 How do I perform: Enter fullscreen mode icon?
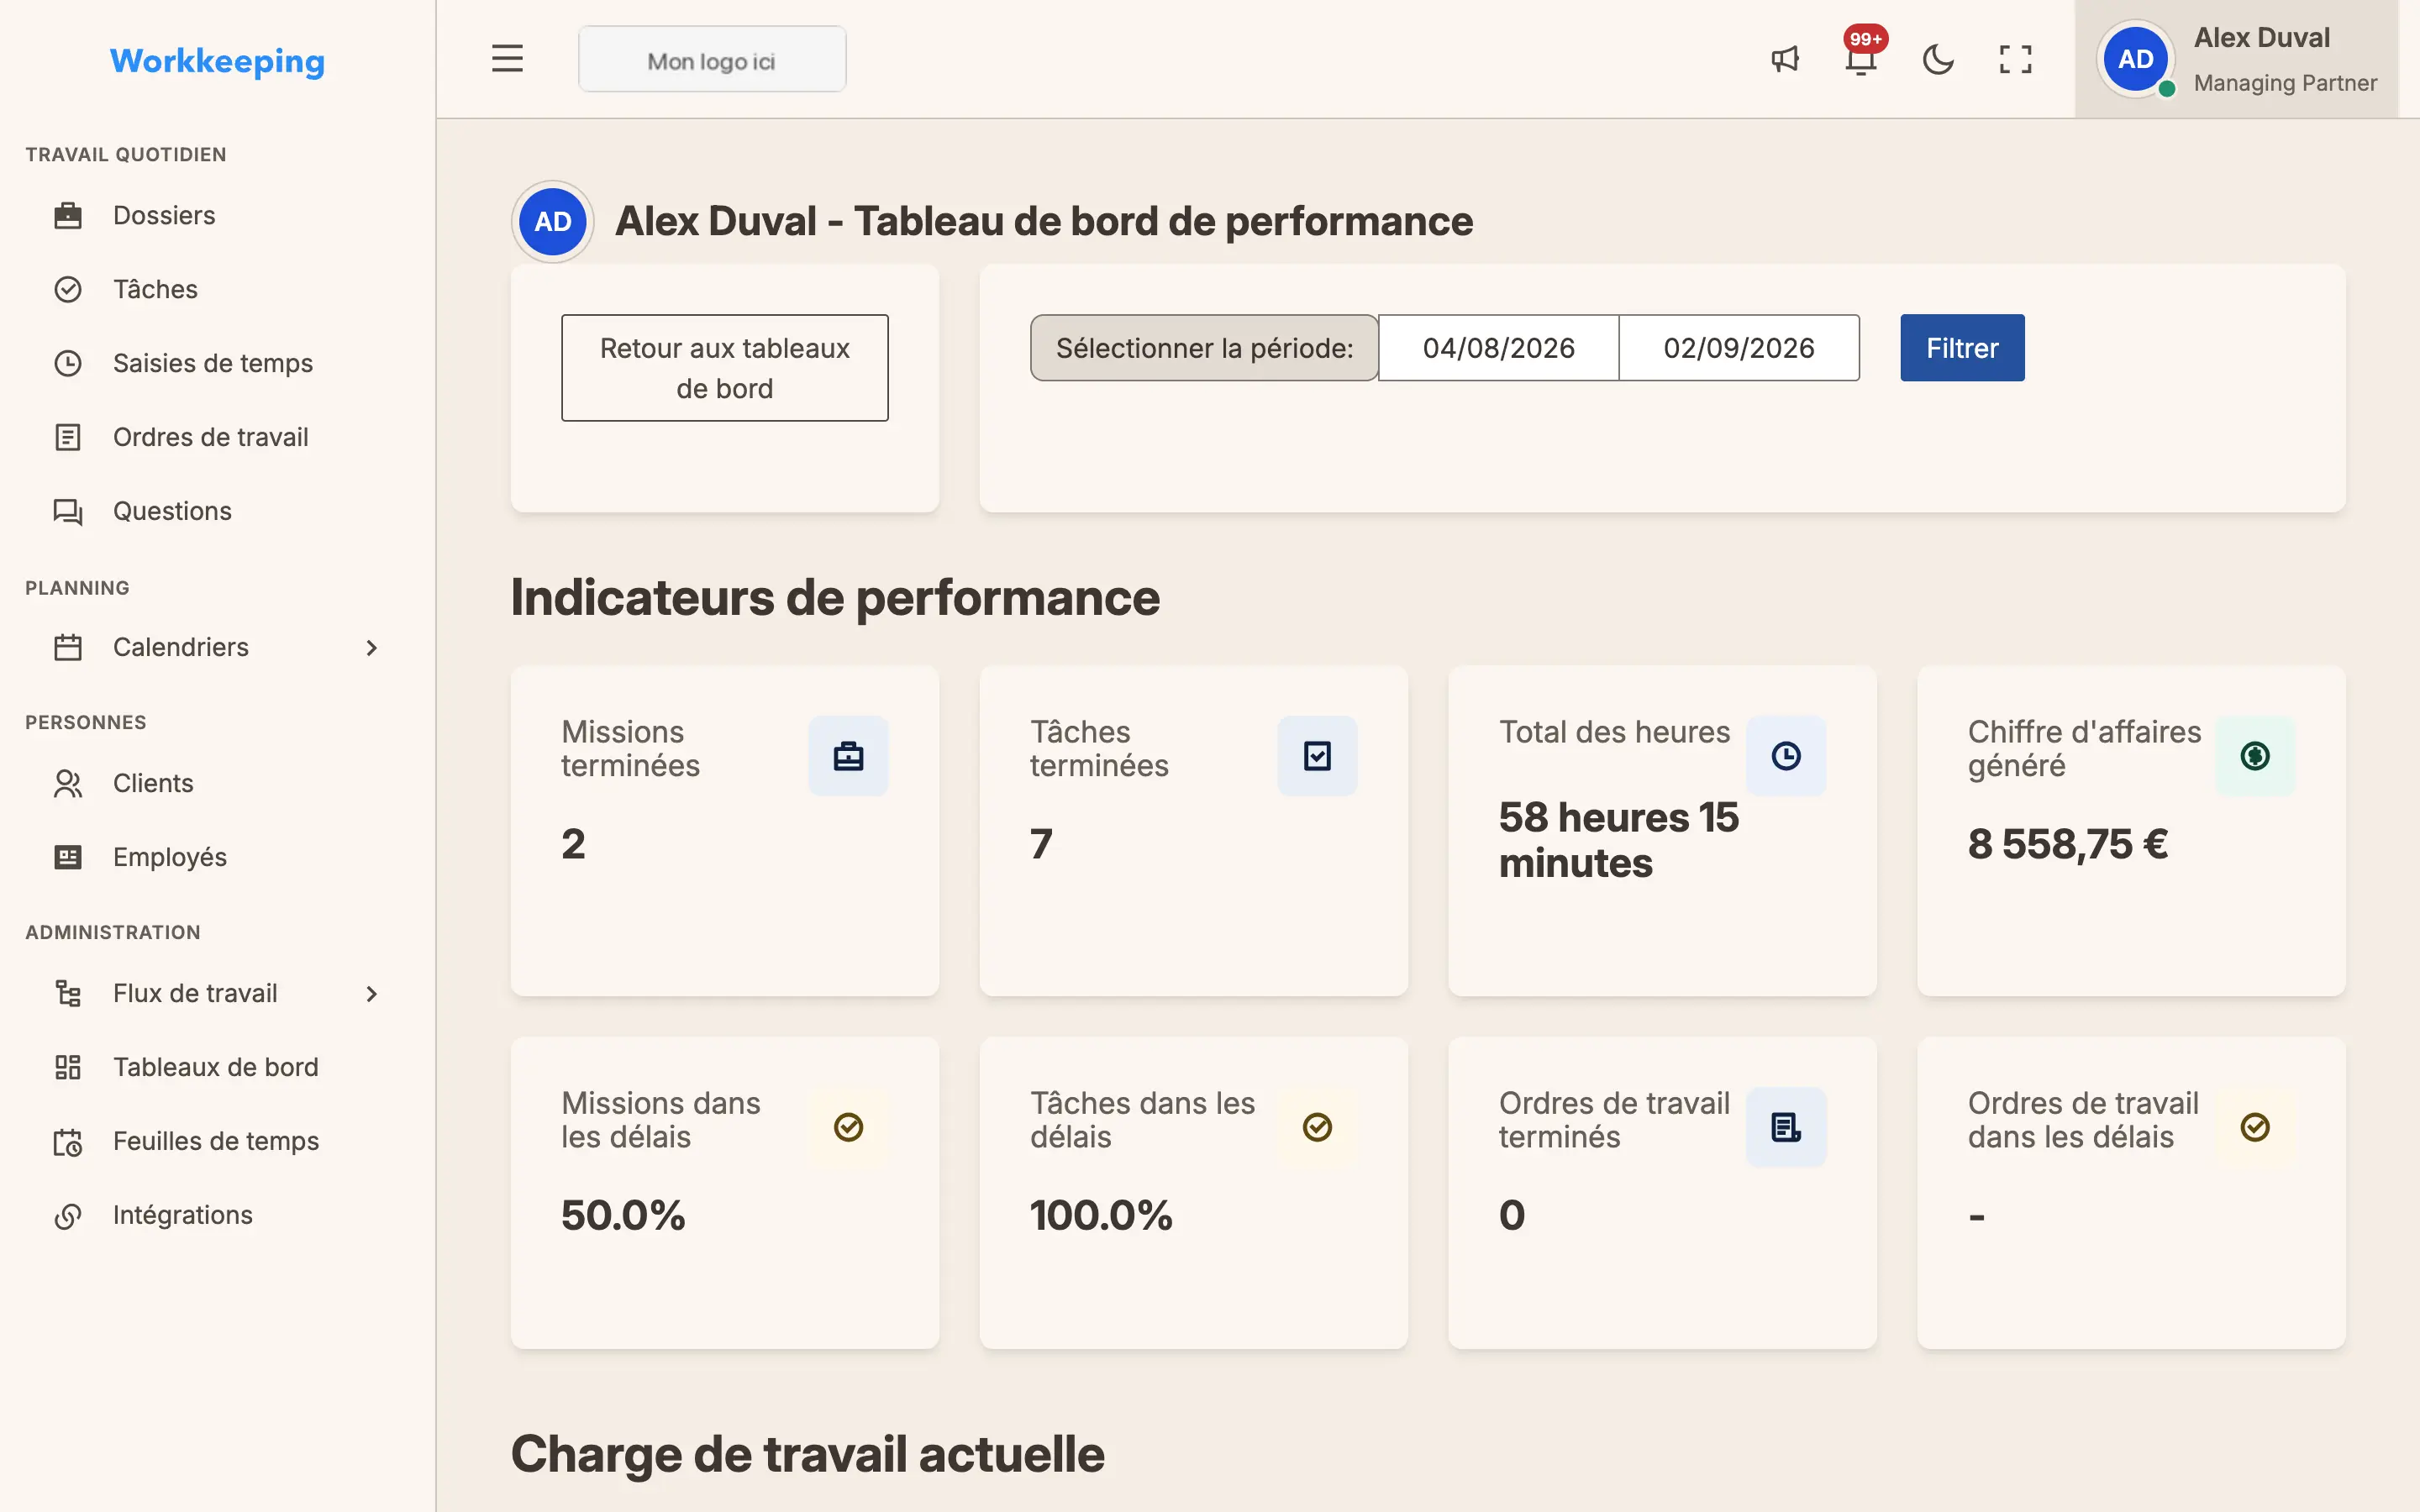click(x=2015, y=59)
